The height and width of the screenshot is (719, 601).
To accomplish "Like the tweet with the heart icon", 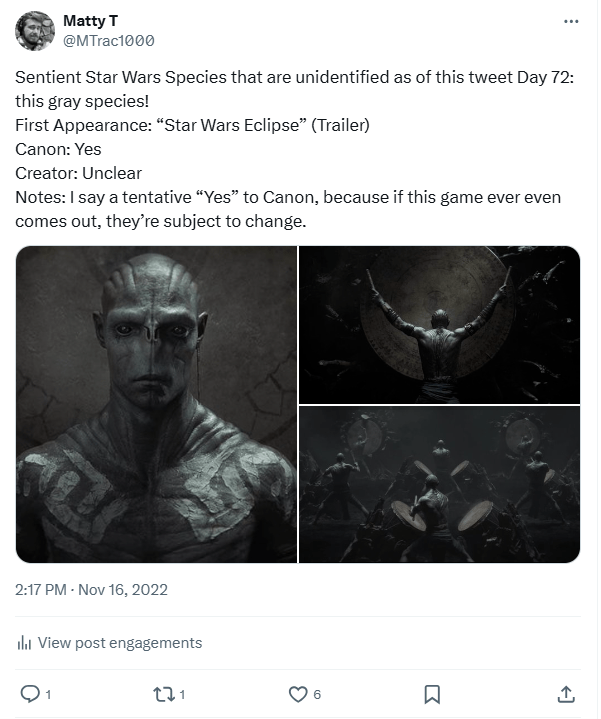I will 297,693.
